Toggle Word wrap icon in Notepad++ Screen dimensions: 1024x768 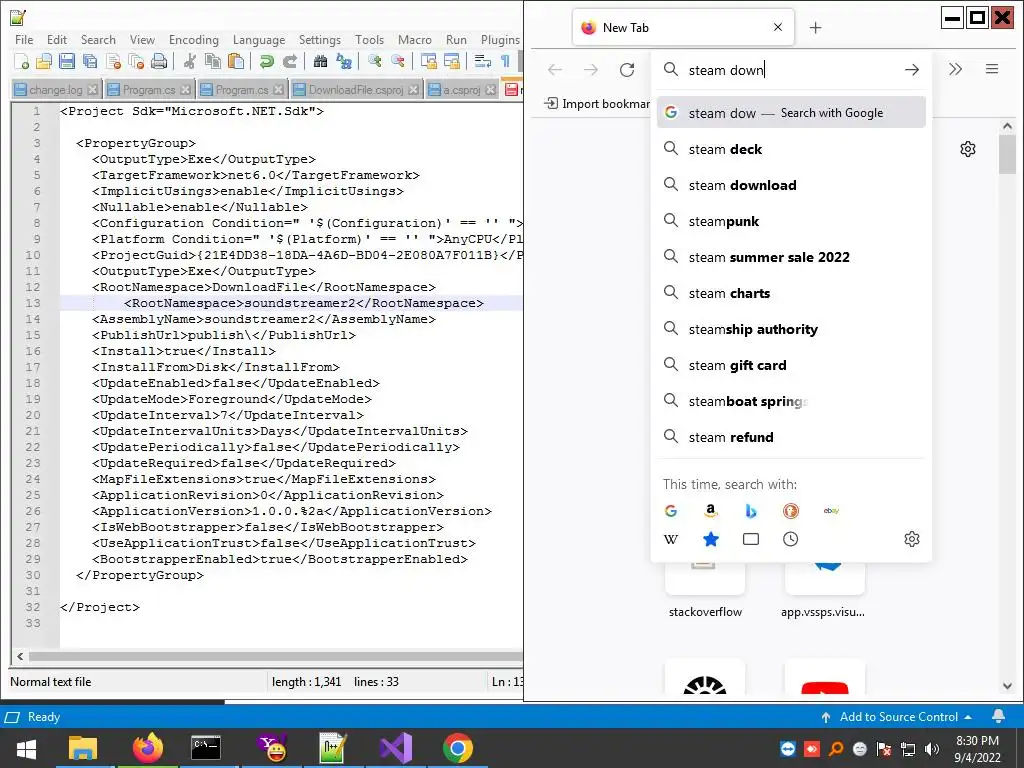483,61
